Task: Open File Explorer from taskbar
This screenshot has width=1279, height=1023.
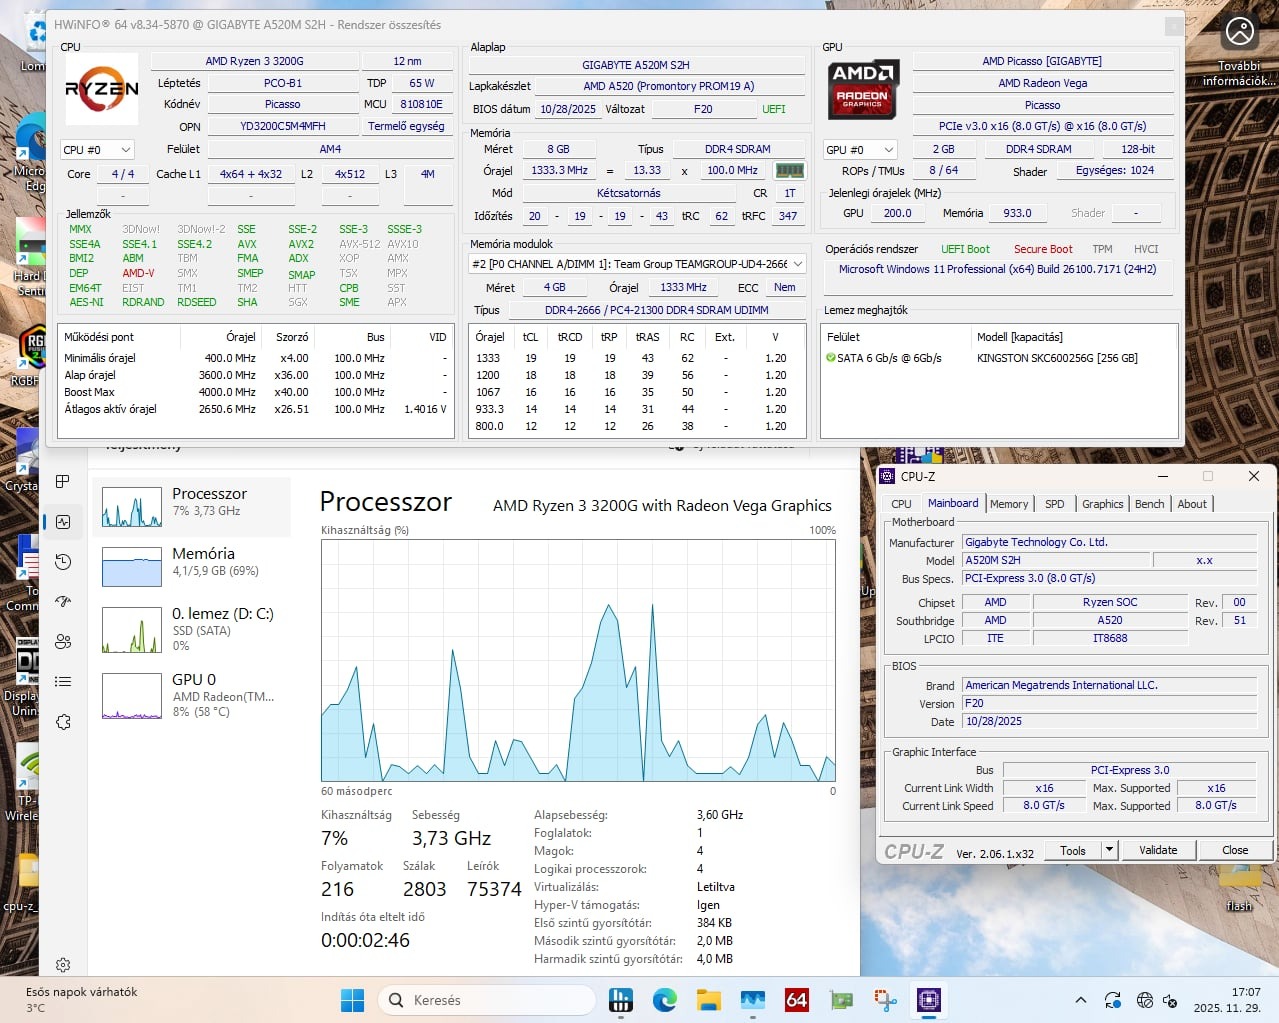Action: point(709,1000)
